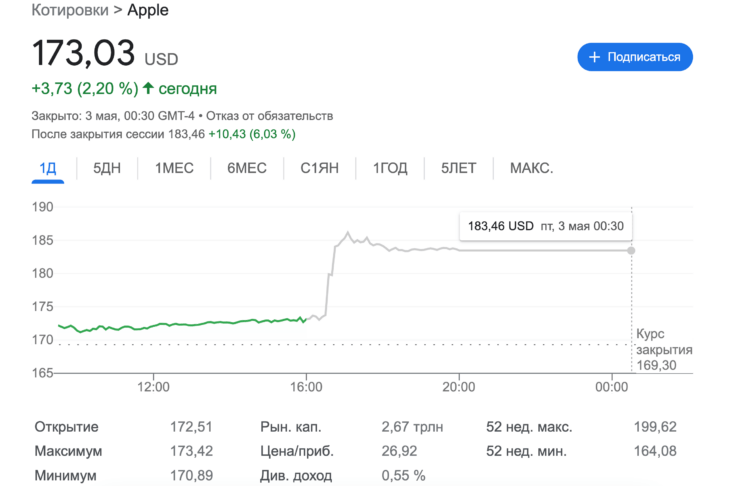The width and height of the screenshot is (740, 486).
Task: Click the 183,46 USD chart tooltip
Action: [x=546, y=226]
